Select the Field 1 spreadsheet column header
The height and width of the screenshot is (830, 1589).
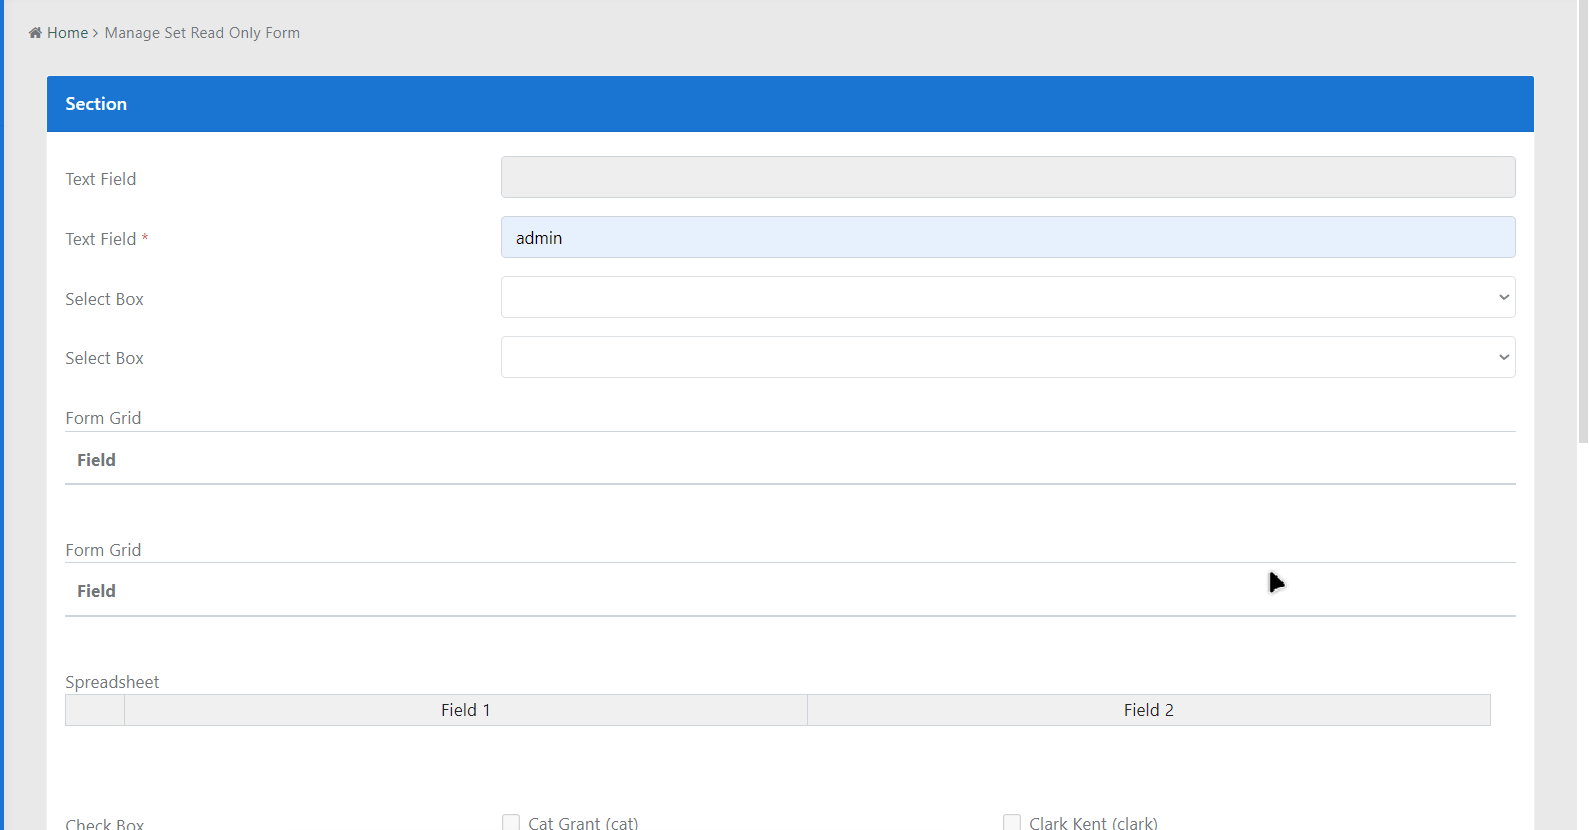point(465,710)
